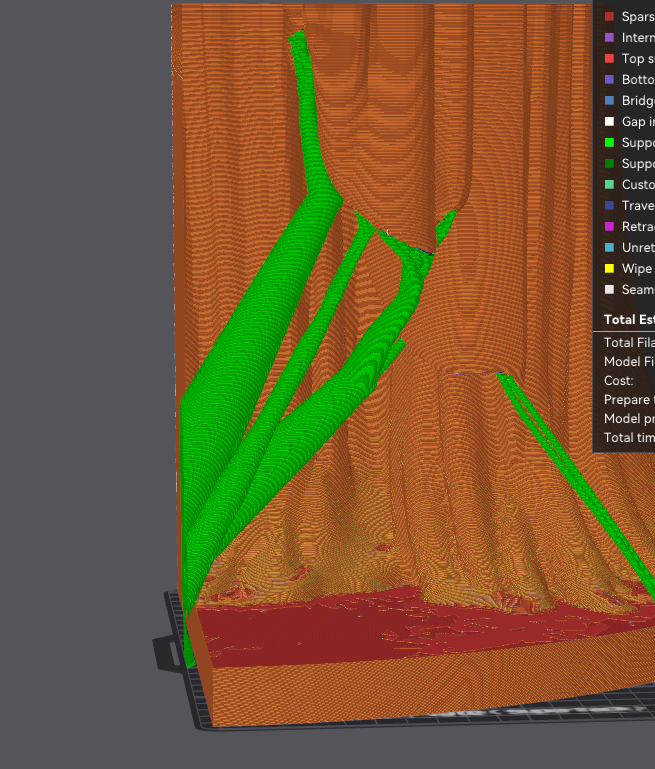The height and width of the screenshot is (769, 655).
Task: Toggle the 'Trave' legend label
Action: point(638,205)
